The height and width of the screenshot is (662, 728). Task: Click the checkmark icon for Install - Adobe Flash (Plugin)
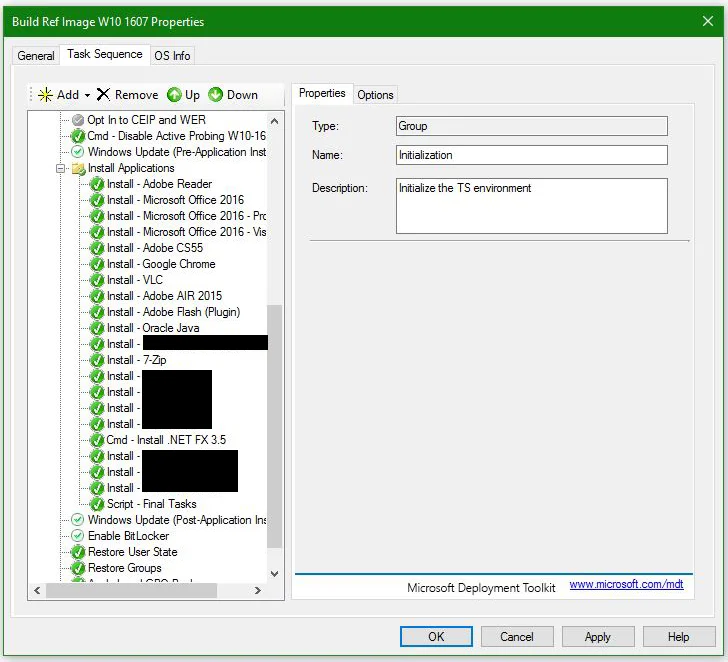[x=97, y=312]
